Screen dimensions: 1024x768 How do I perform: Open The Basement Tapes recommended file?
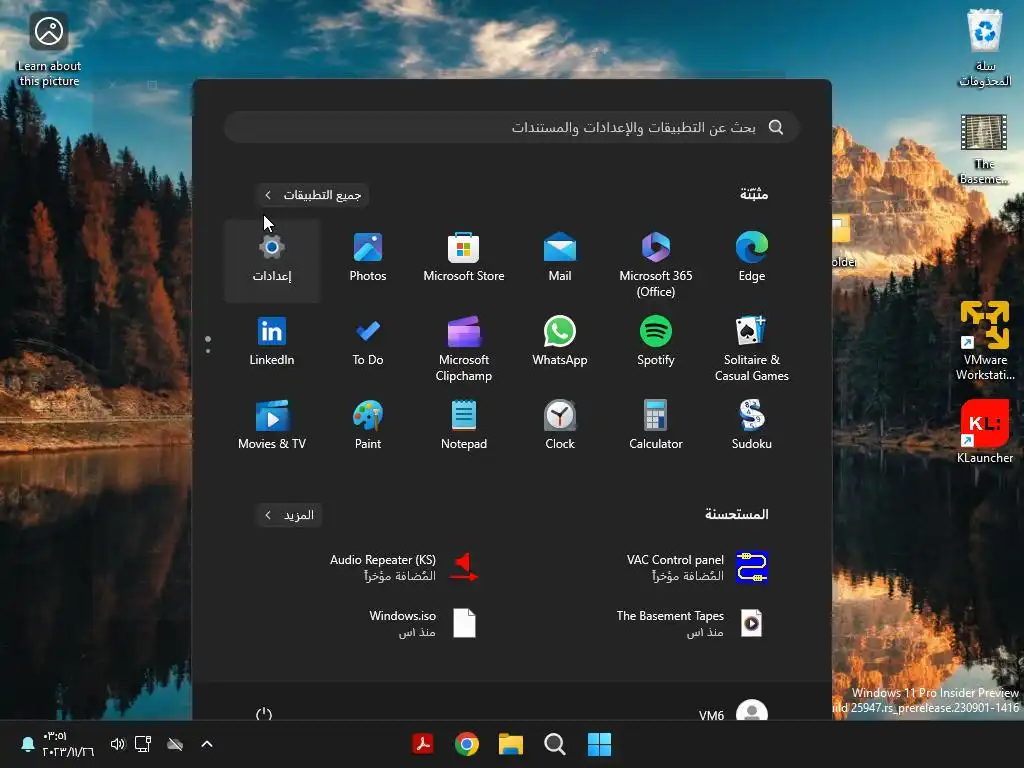point(690,624)
